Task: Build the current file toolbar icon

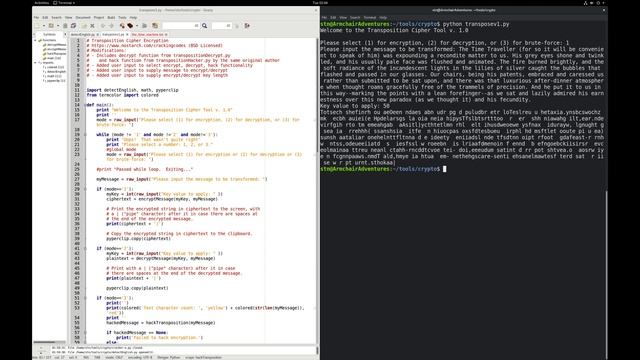Action: coord(130,26)
